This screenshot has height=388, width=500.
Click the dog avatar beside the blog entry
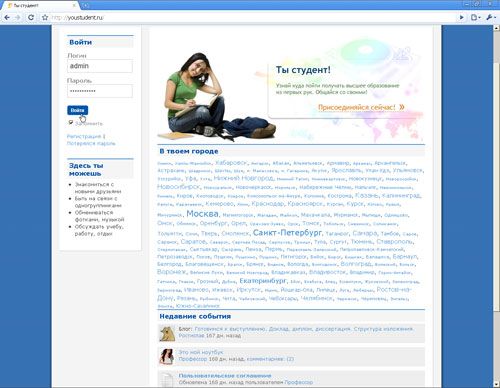coord(167,333)
